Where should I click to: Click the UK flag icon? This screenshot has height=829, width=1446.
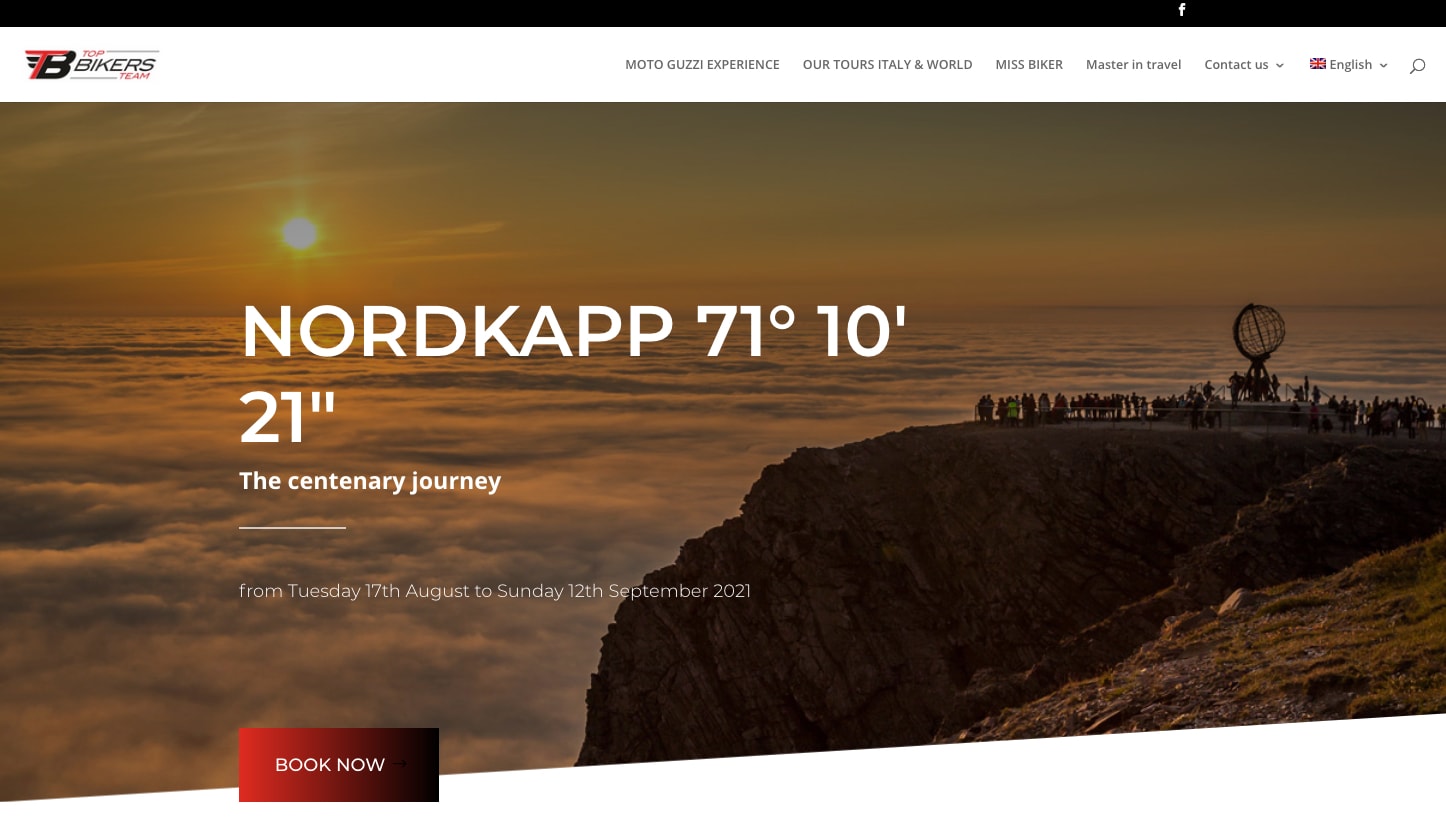[1317, 64]
